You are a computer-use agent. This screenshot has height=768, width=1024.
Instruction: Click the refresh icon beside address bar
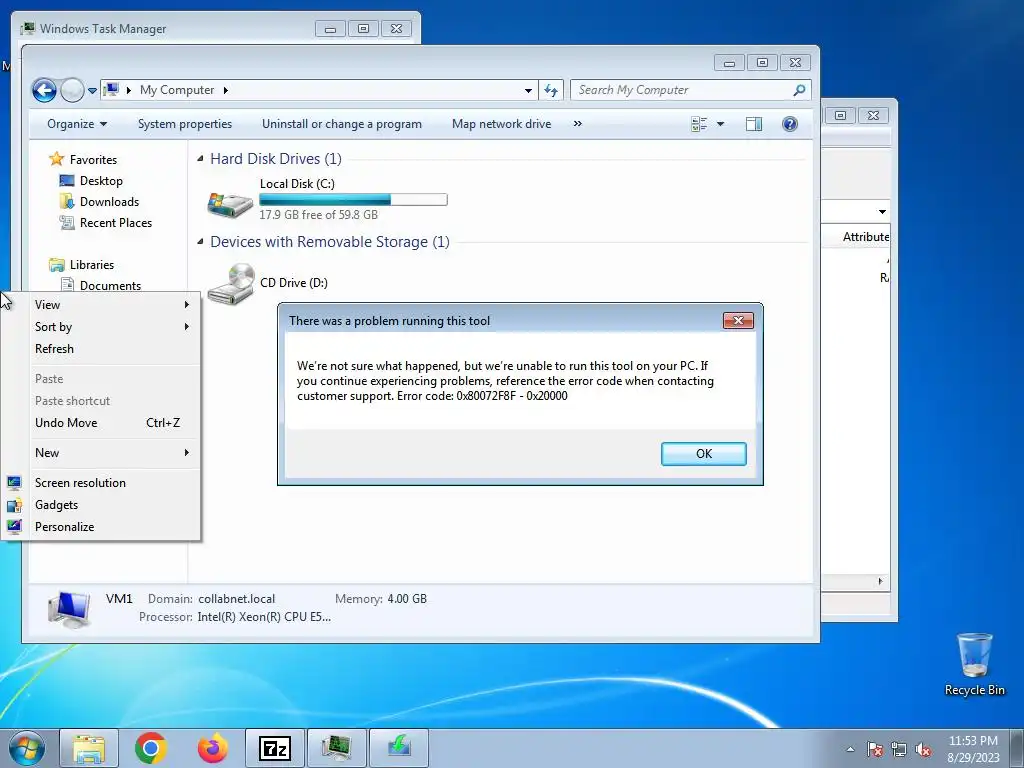point(551,90)
